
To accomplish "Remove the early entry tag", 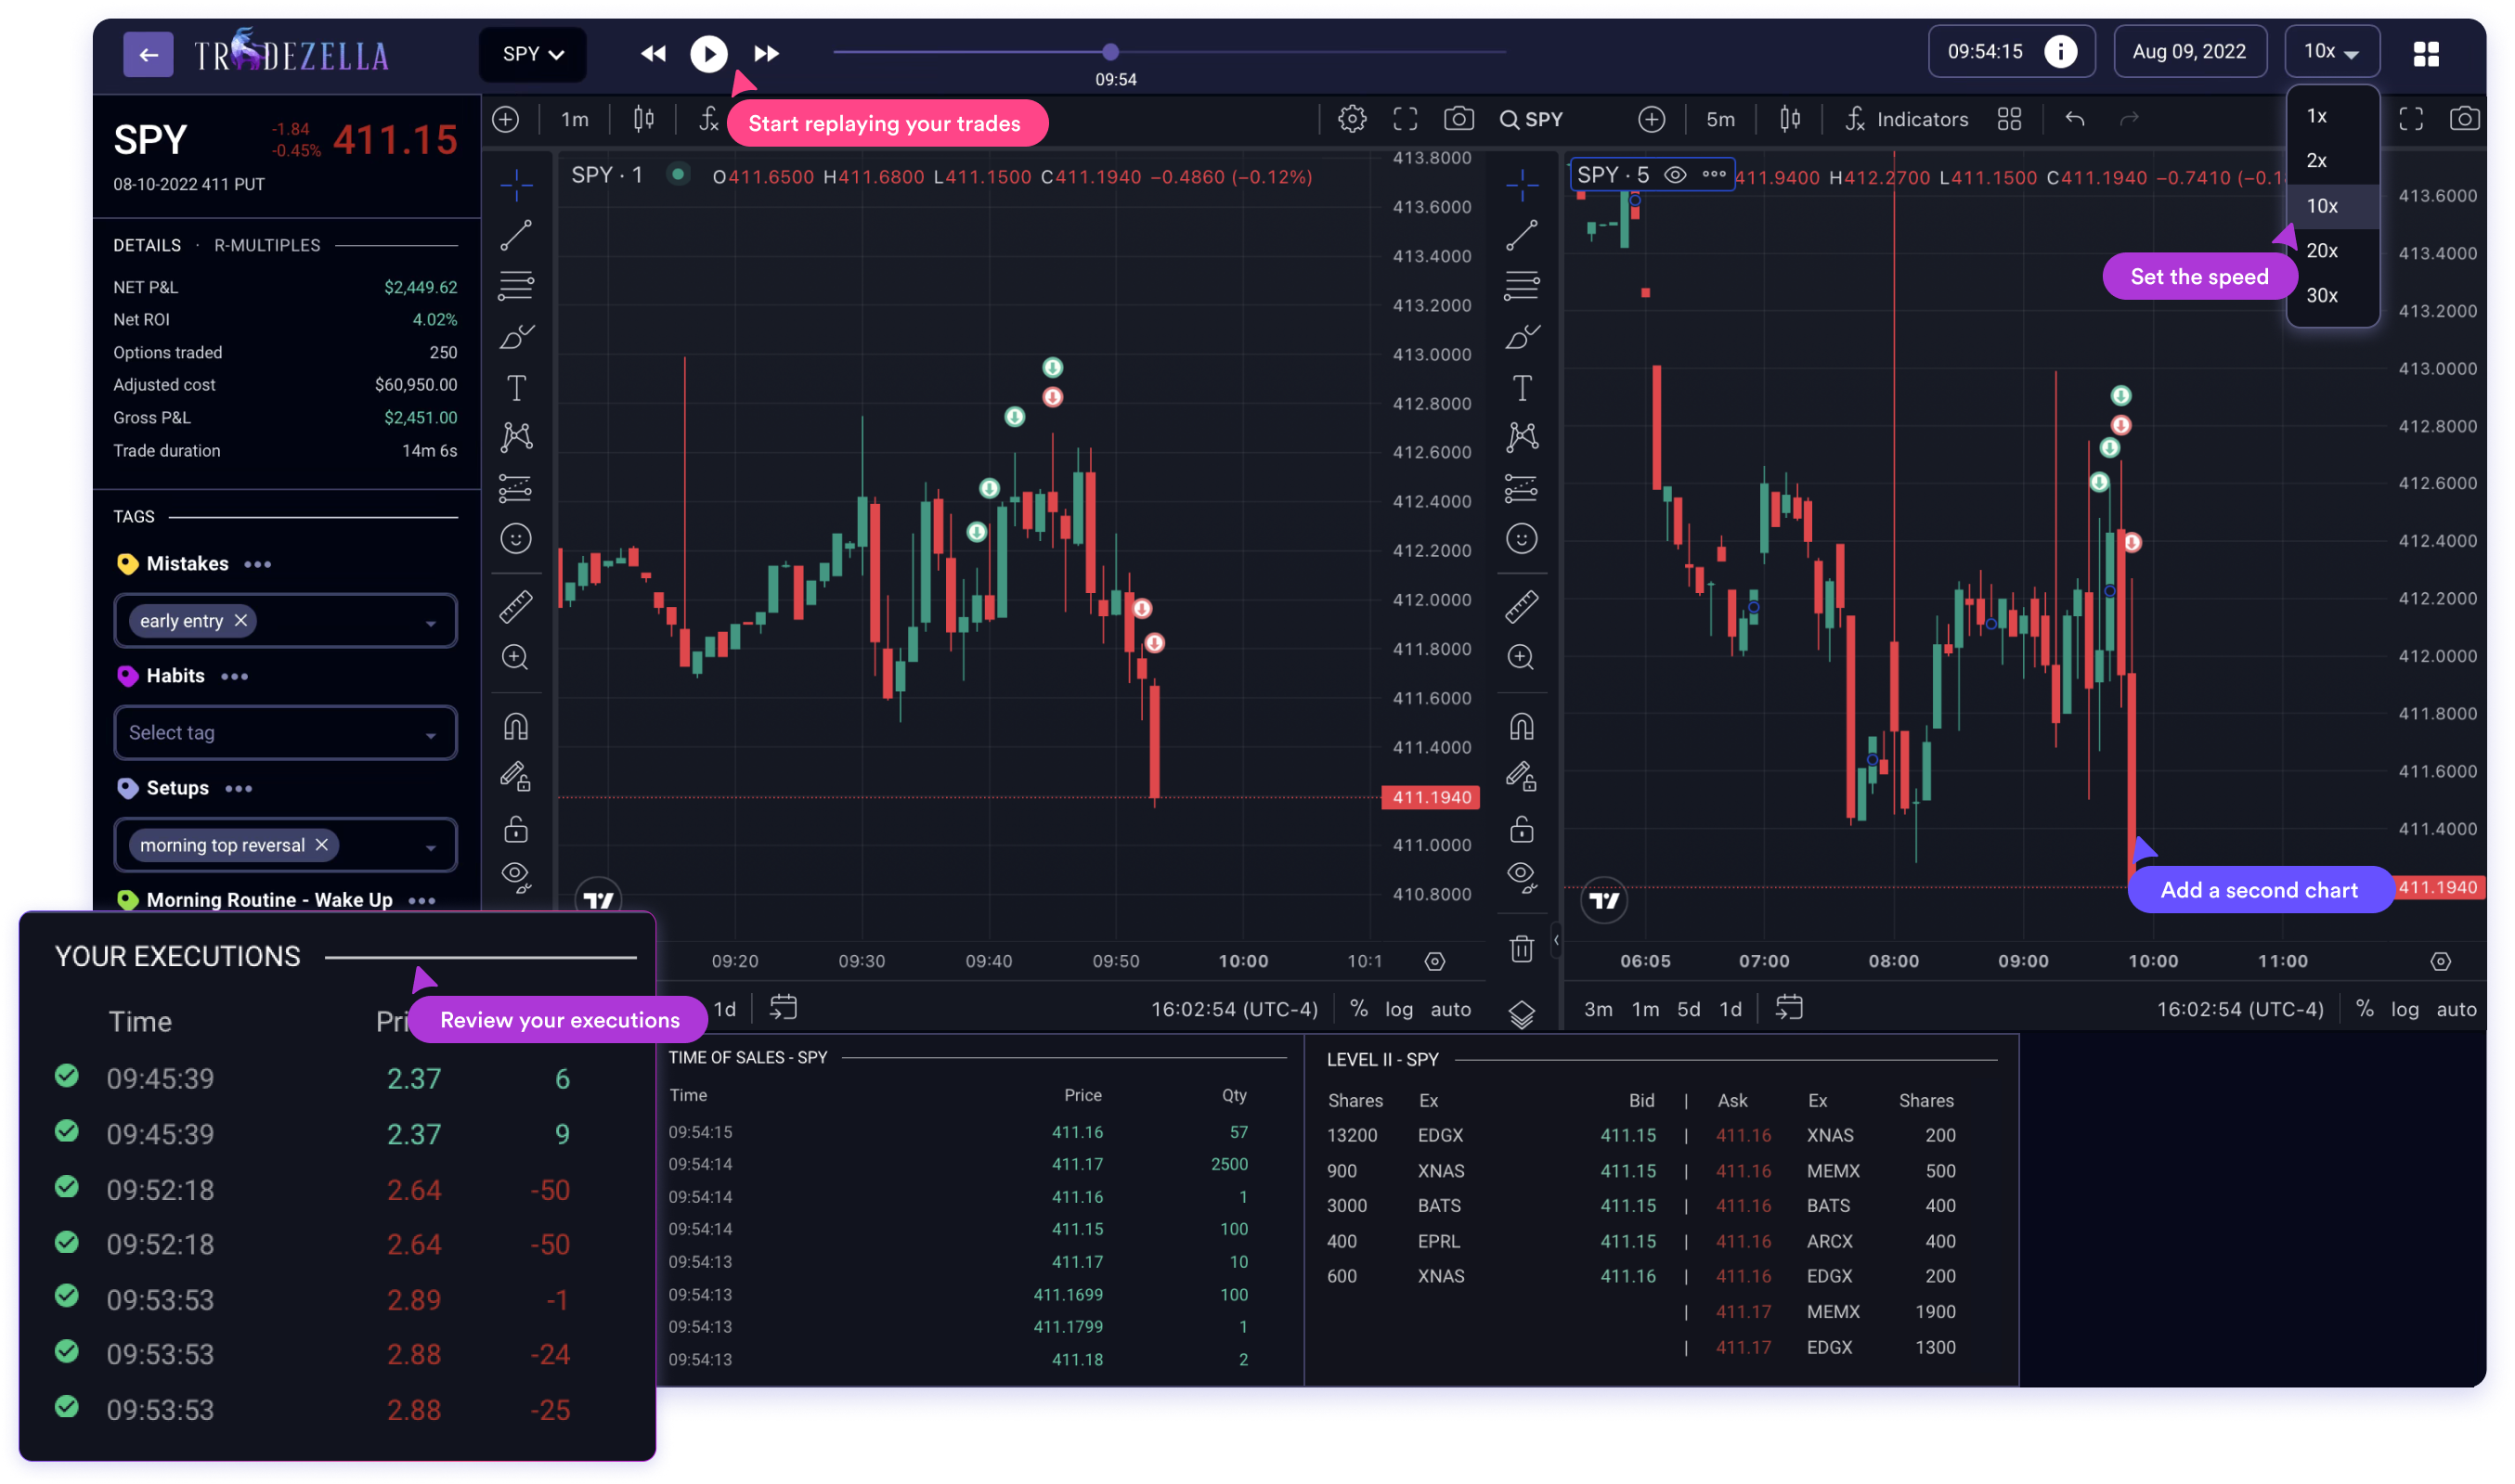I will [x=241, y=621].
